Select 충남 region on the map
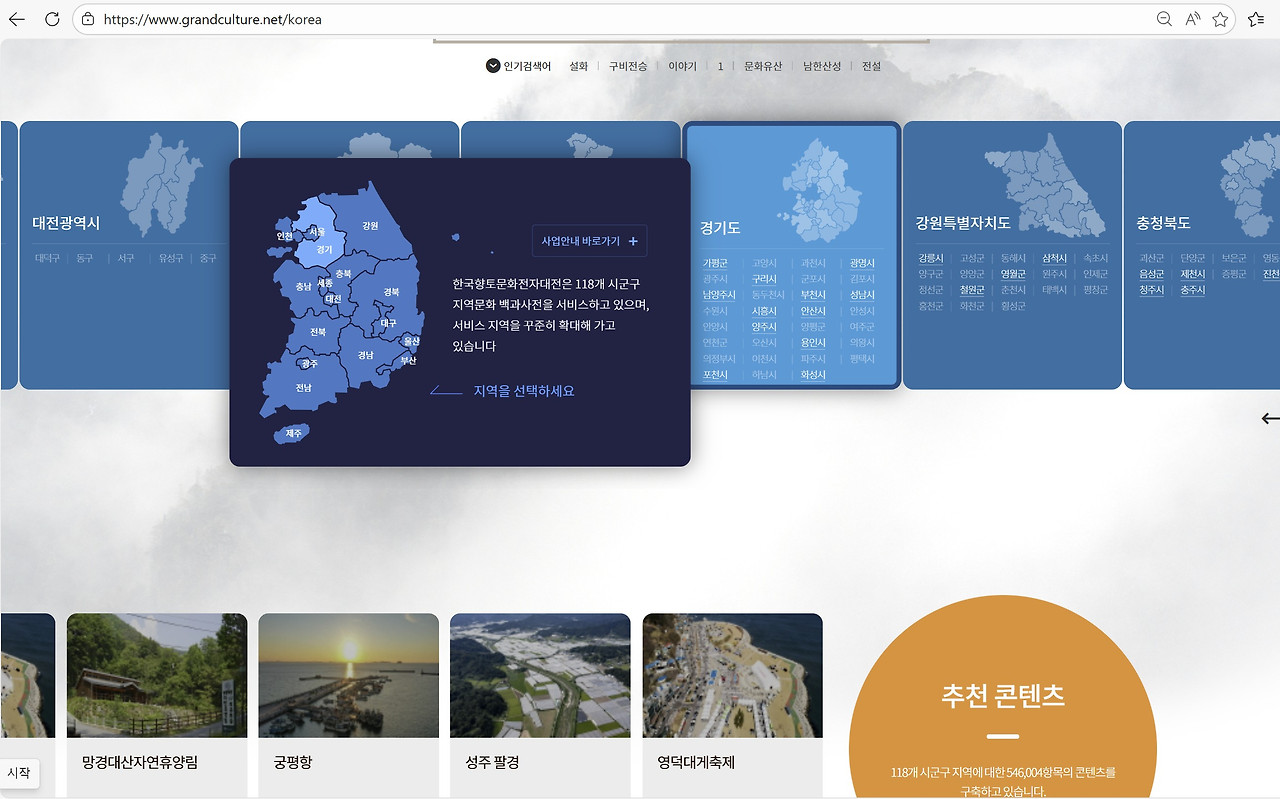This screenshot has height=799, width=1280. click(303, 286)
